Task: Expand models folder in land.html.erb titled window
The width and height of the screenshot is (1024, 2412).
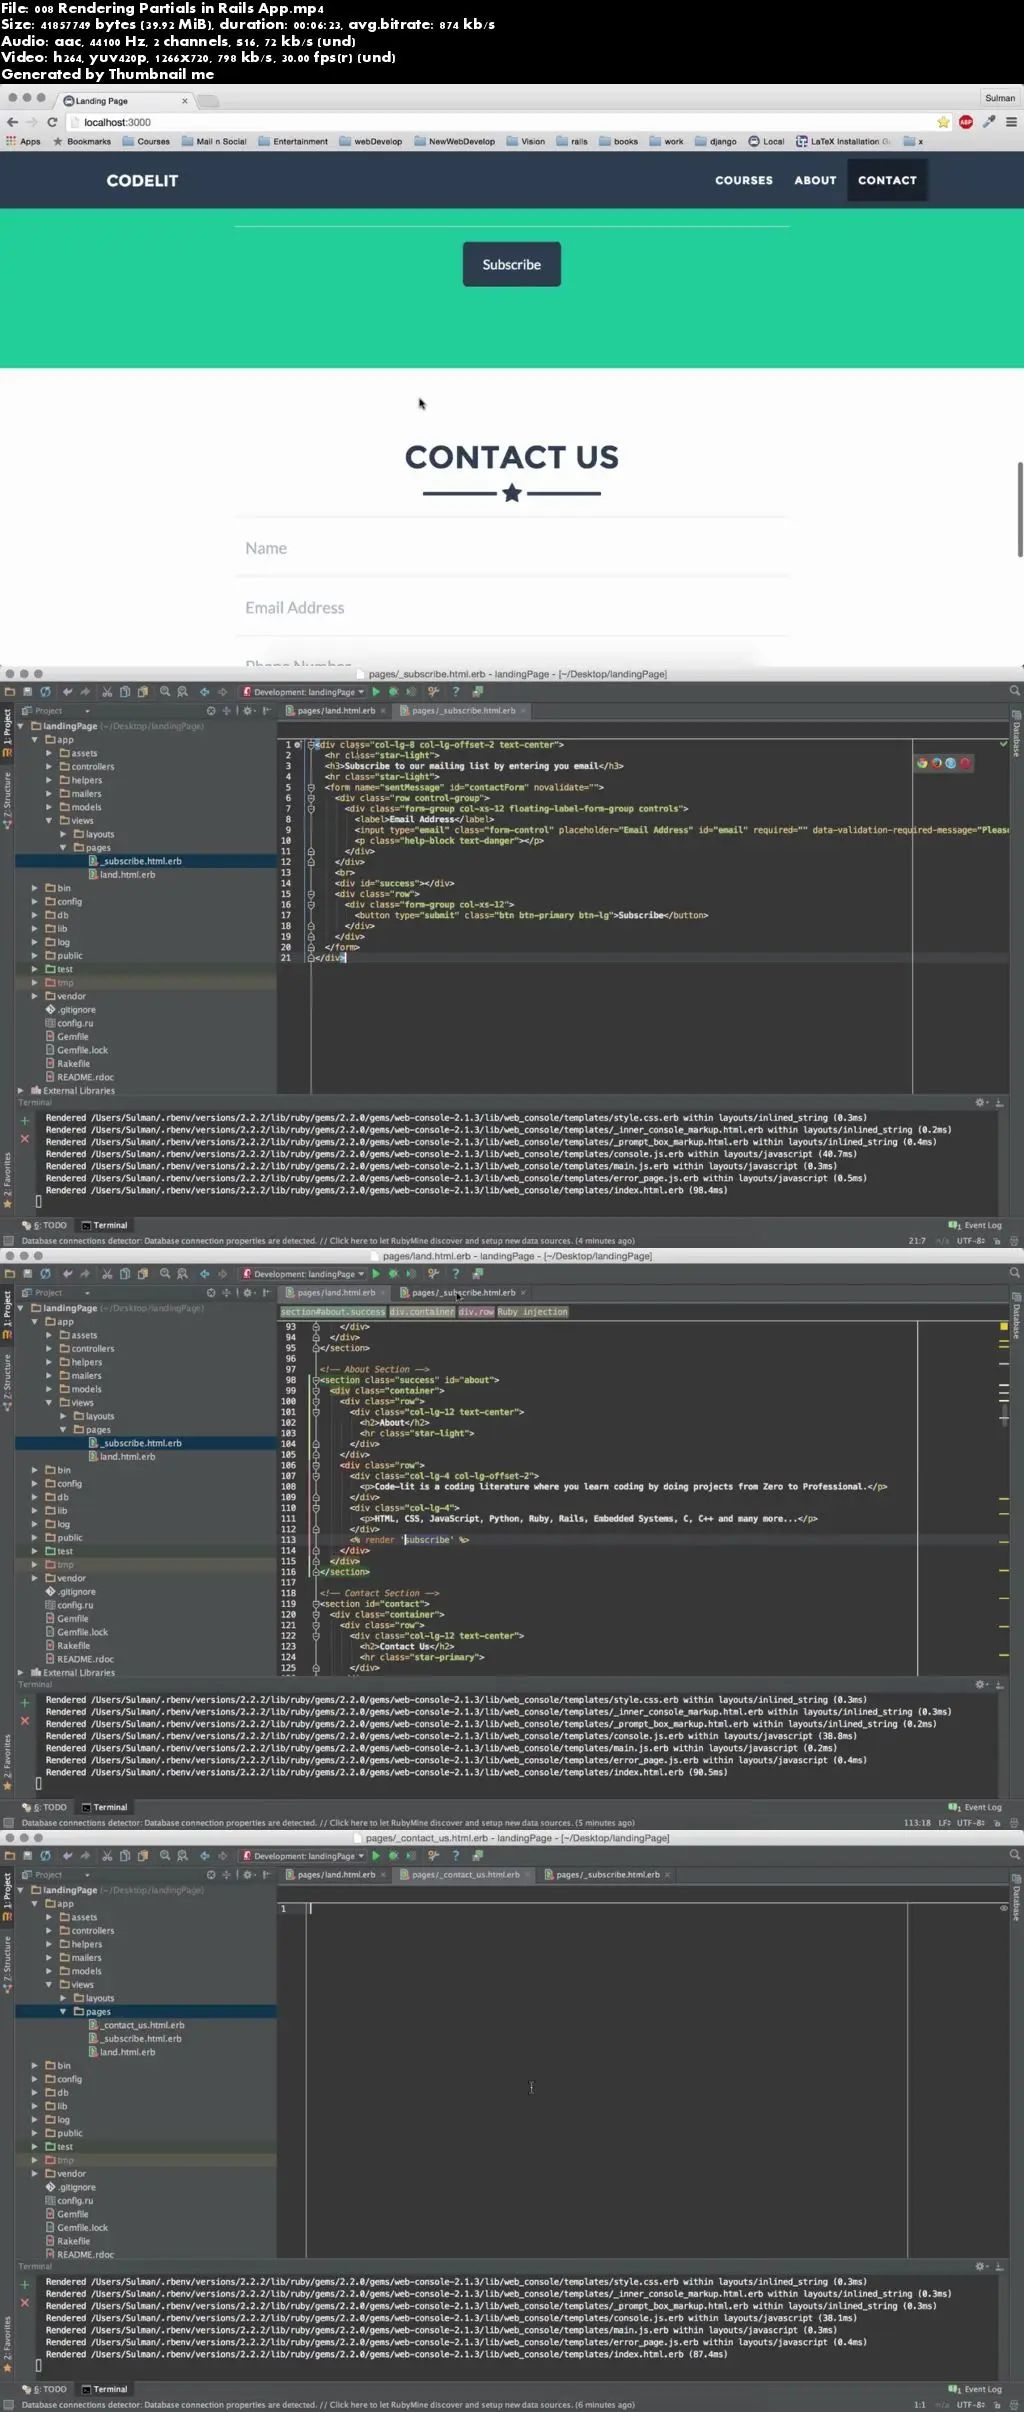Action: click(49, 1389)
